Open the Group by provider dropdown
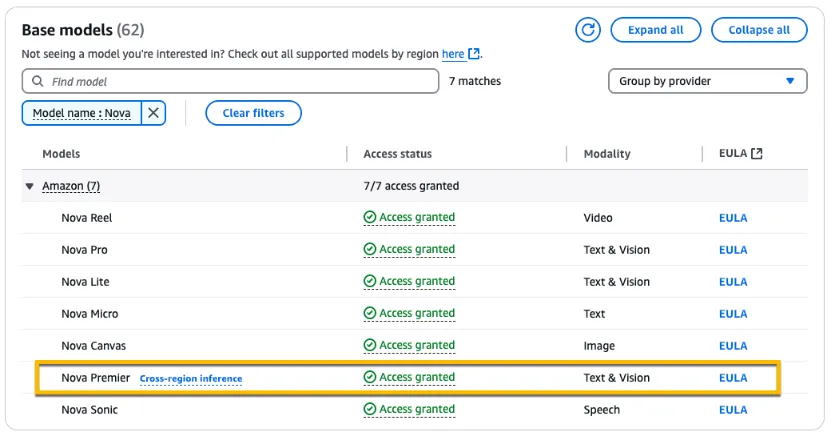This screenshot has height=434, width=832. [707, 81]
